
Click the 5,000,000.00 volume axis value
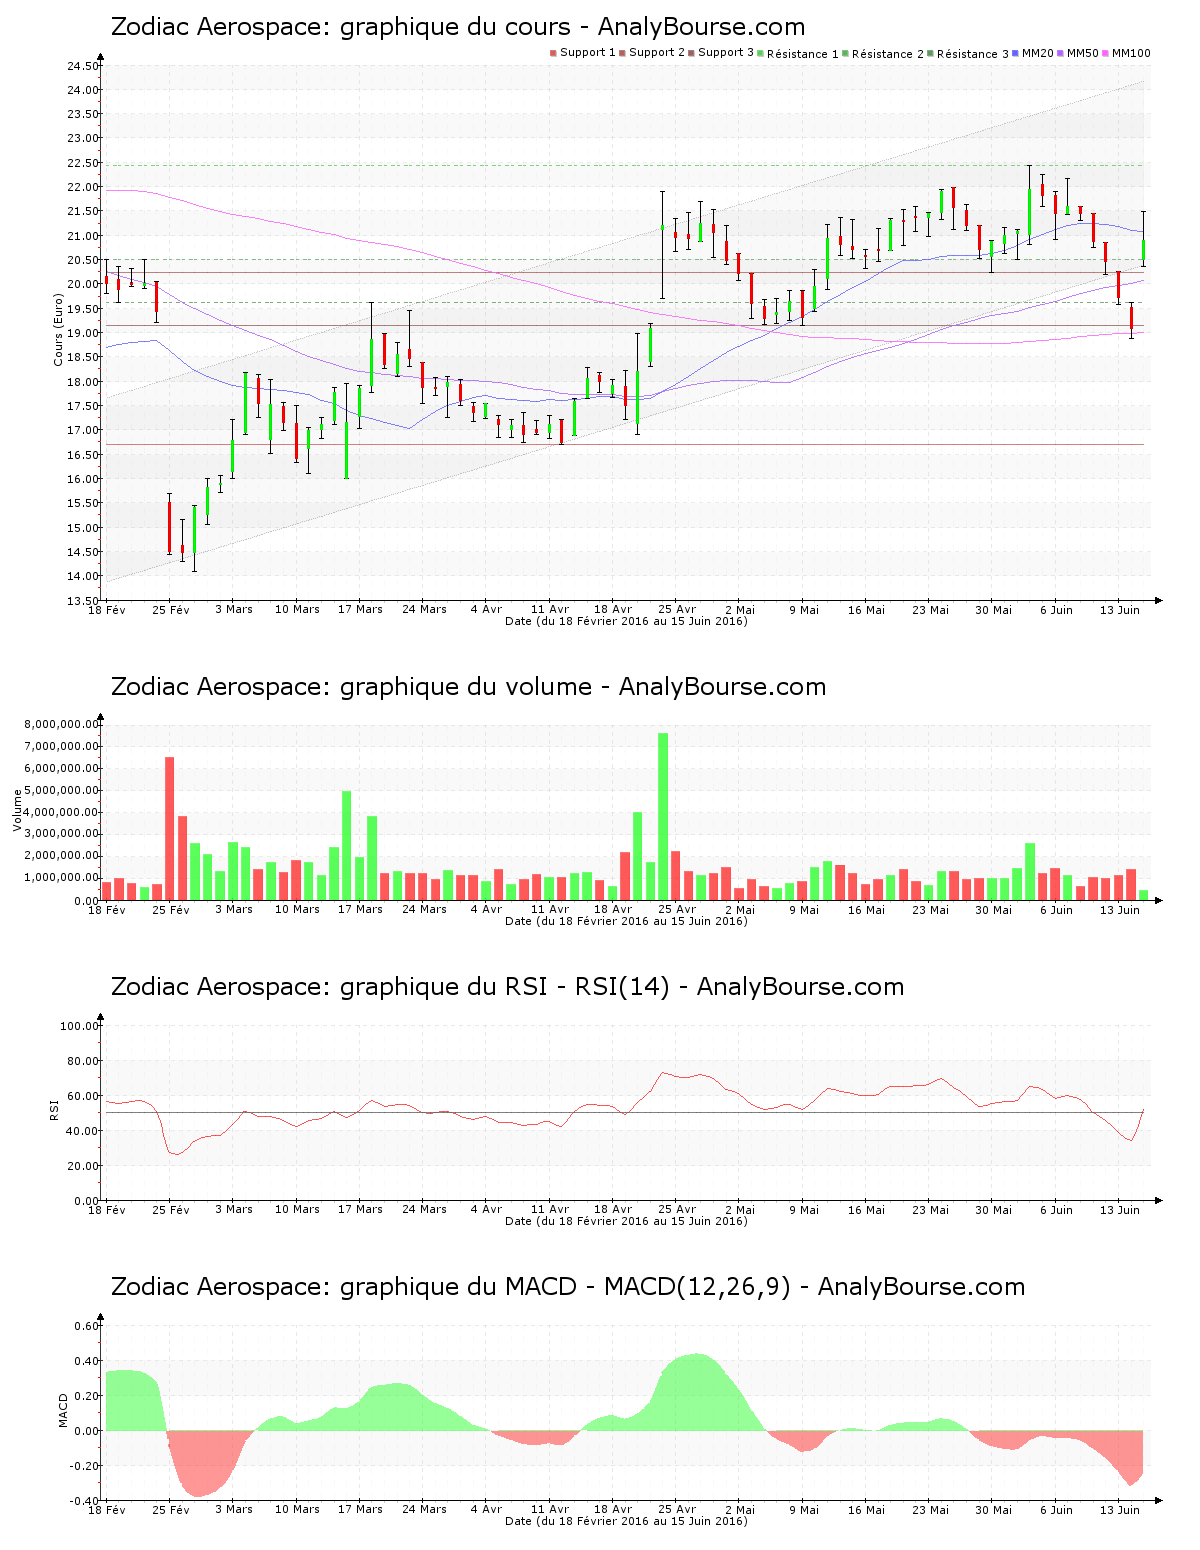tap(61, 791)
